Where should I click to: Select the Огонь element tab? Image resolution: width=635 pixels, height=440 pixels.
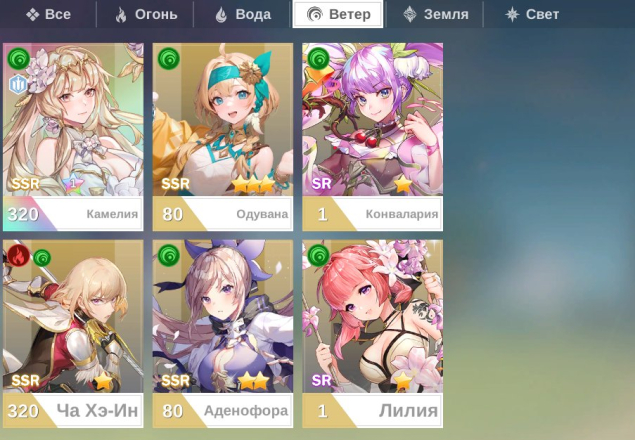(x=145, y=14)
